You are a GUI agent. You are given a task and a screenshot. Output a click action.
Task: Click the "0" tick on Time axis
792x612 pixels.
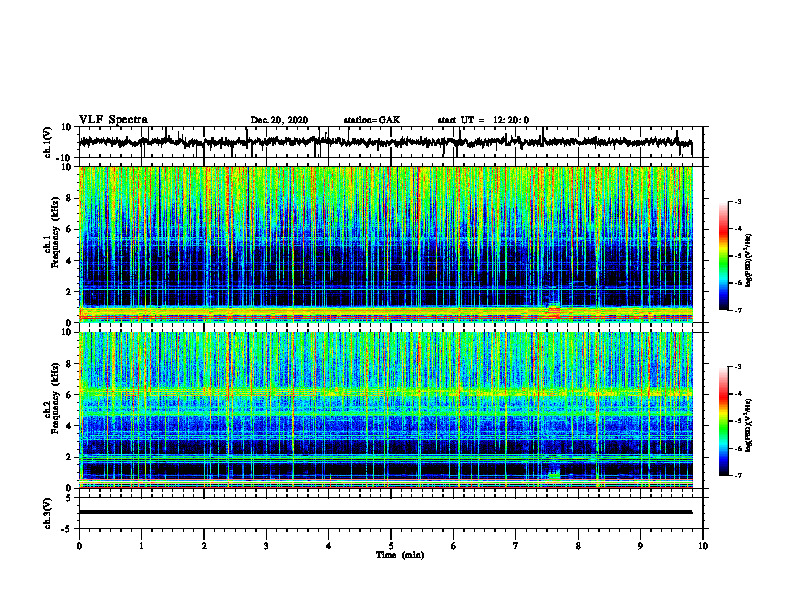pyautogui.click(x=79, y=546)
